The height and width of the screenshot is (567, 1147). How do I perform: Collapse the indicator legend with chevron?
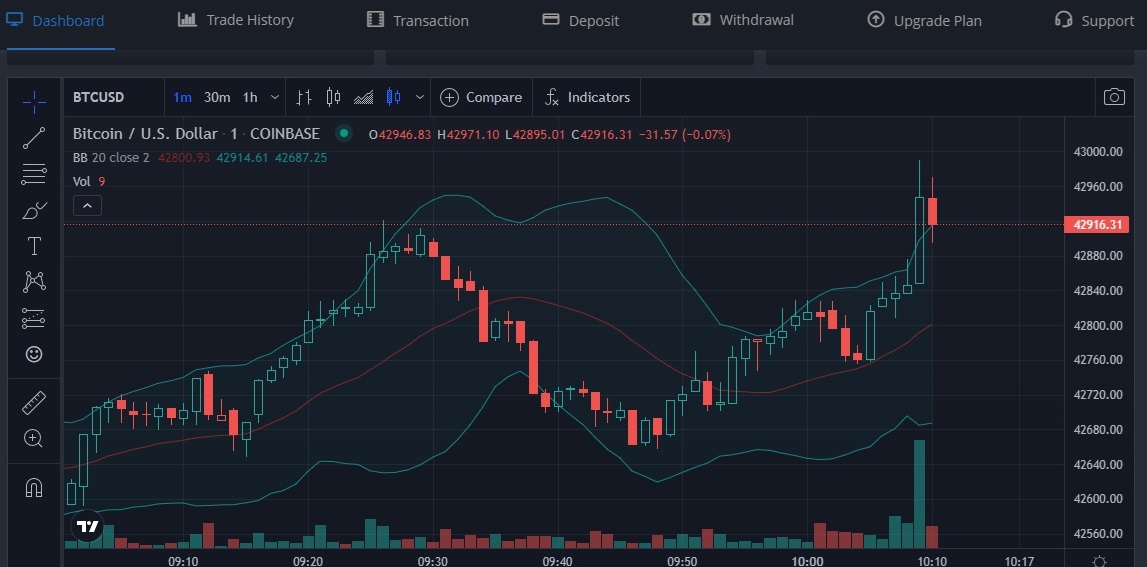point(87,206)
